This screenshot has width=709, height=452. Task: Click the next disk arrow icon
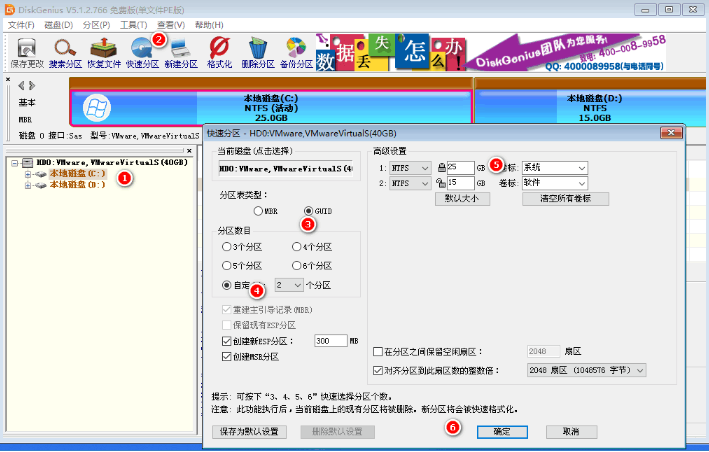coord(32,85)
